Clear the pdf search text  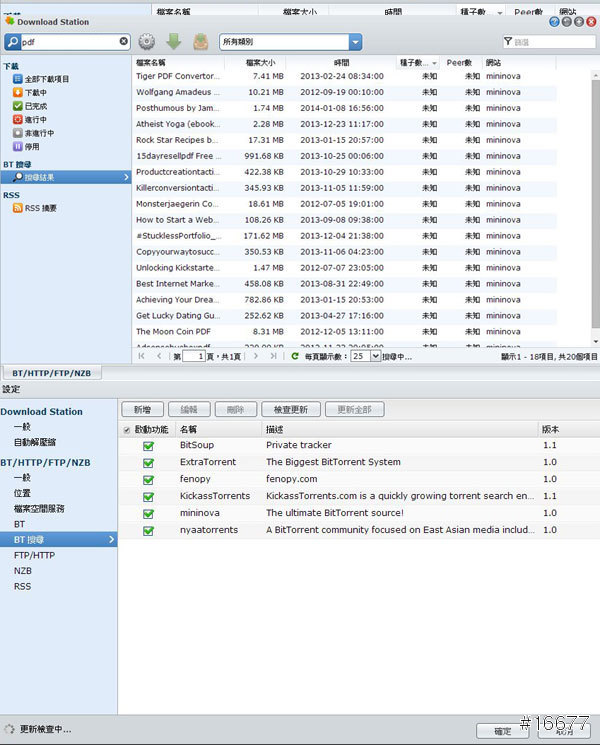pos(124,42)
